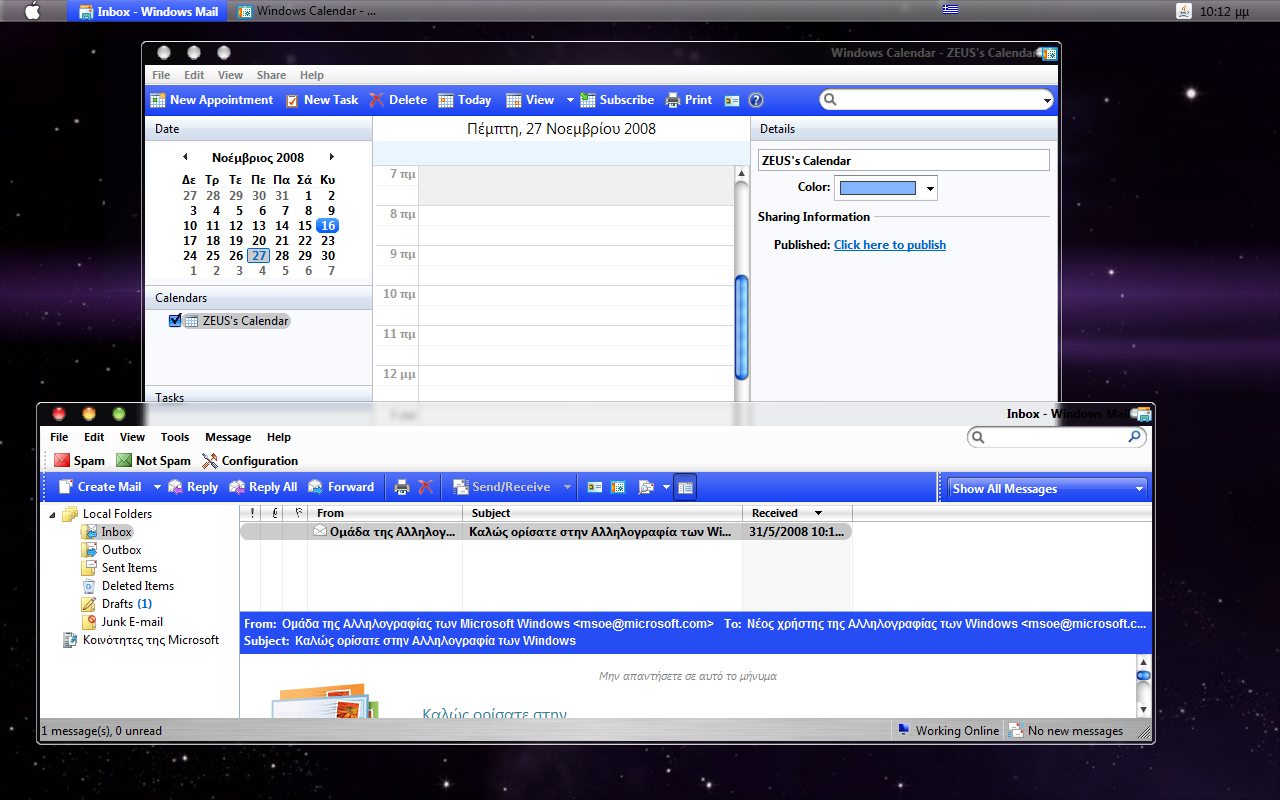Open the Share menu in Windows Calendar
The height and width of the screenshot is (800, 1280).
[271, 75]
